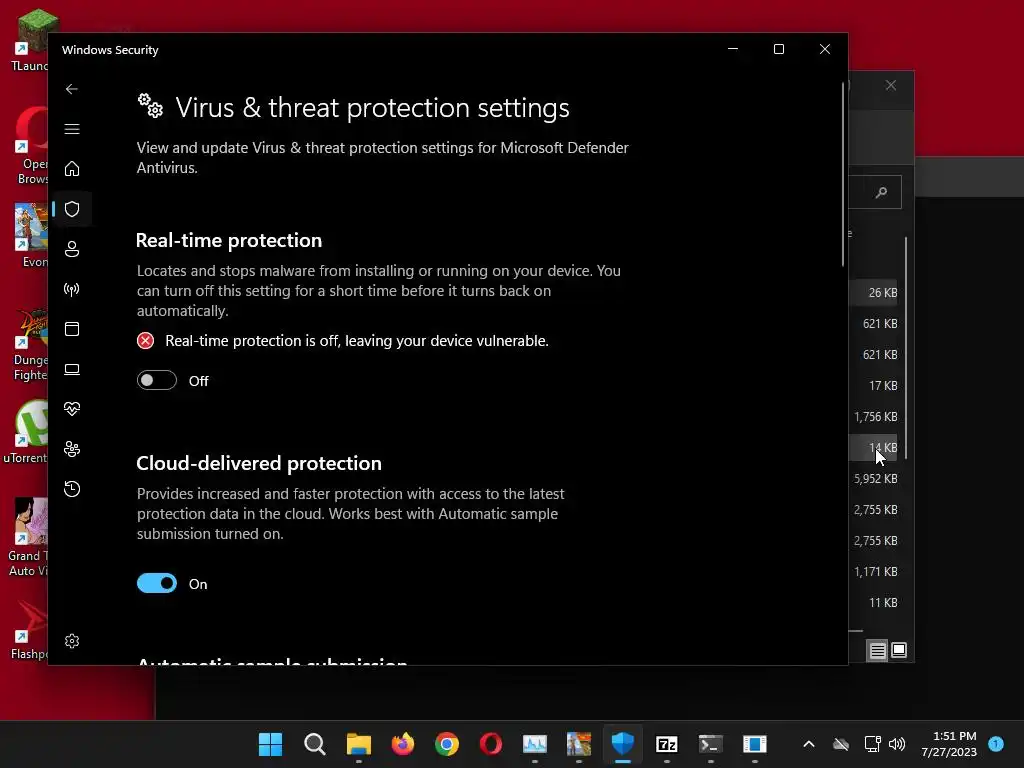This screenshot has width=1024, height=768.
Task: Open the Windows Start menu
Action: (270, 744)
